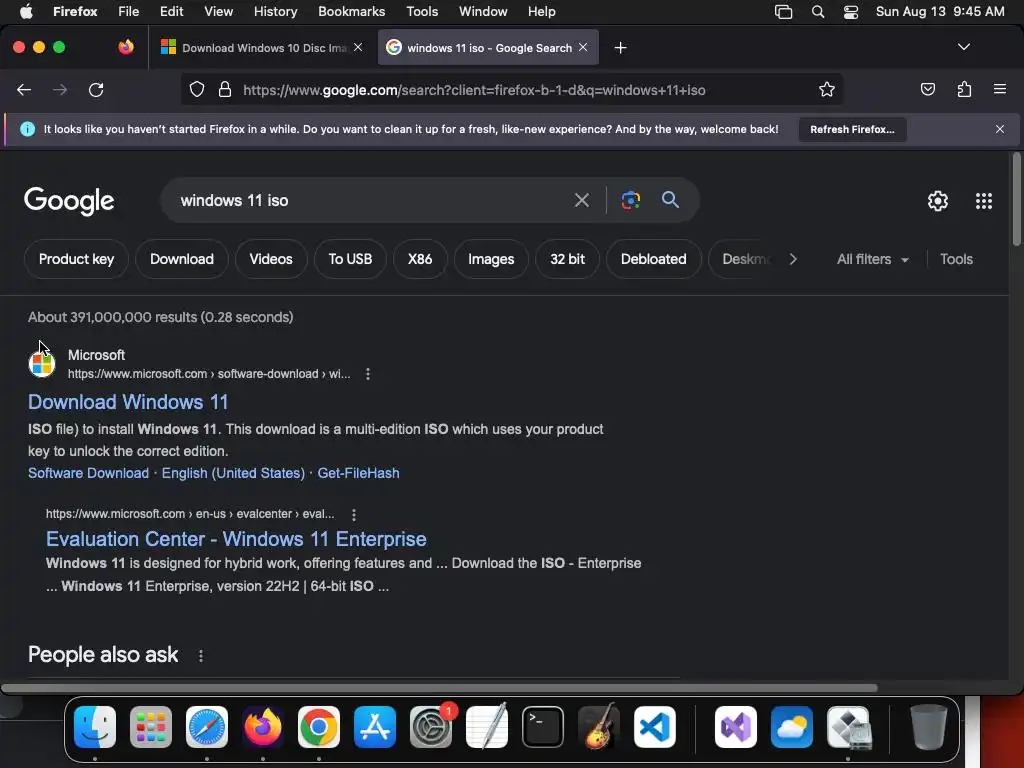The height and width of the screenshot is (768, 1024).
Task: Open the History menu
Action: [x=275, y=12]
